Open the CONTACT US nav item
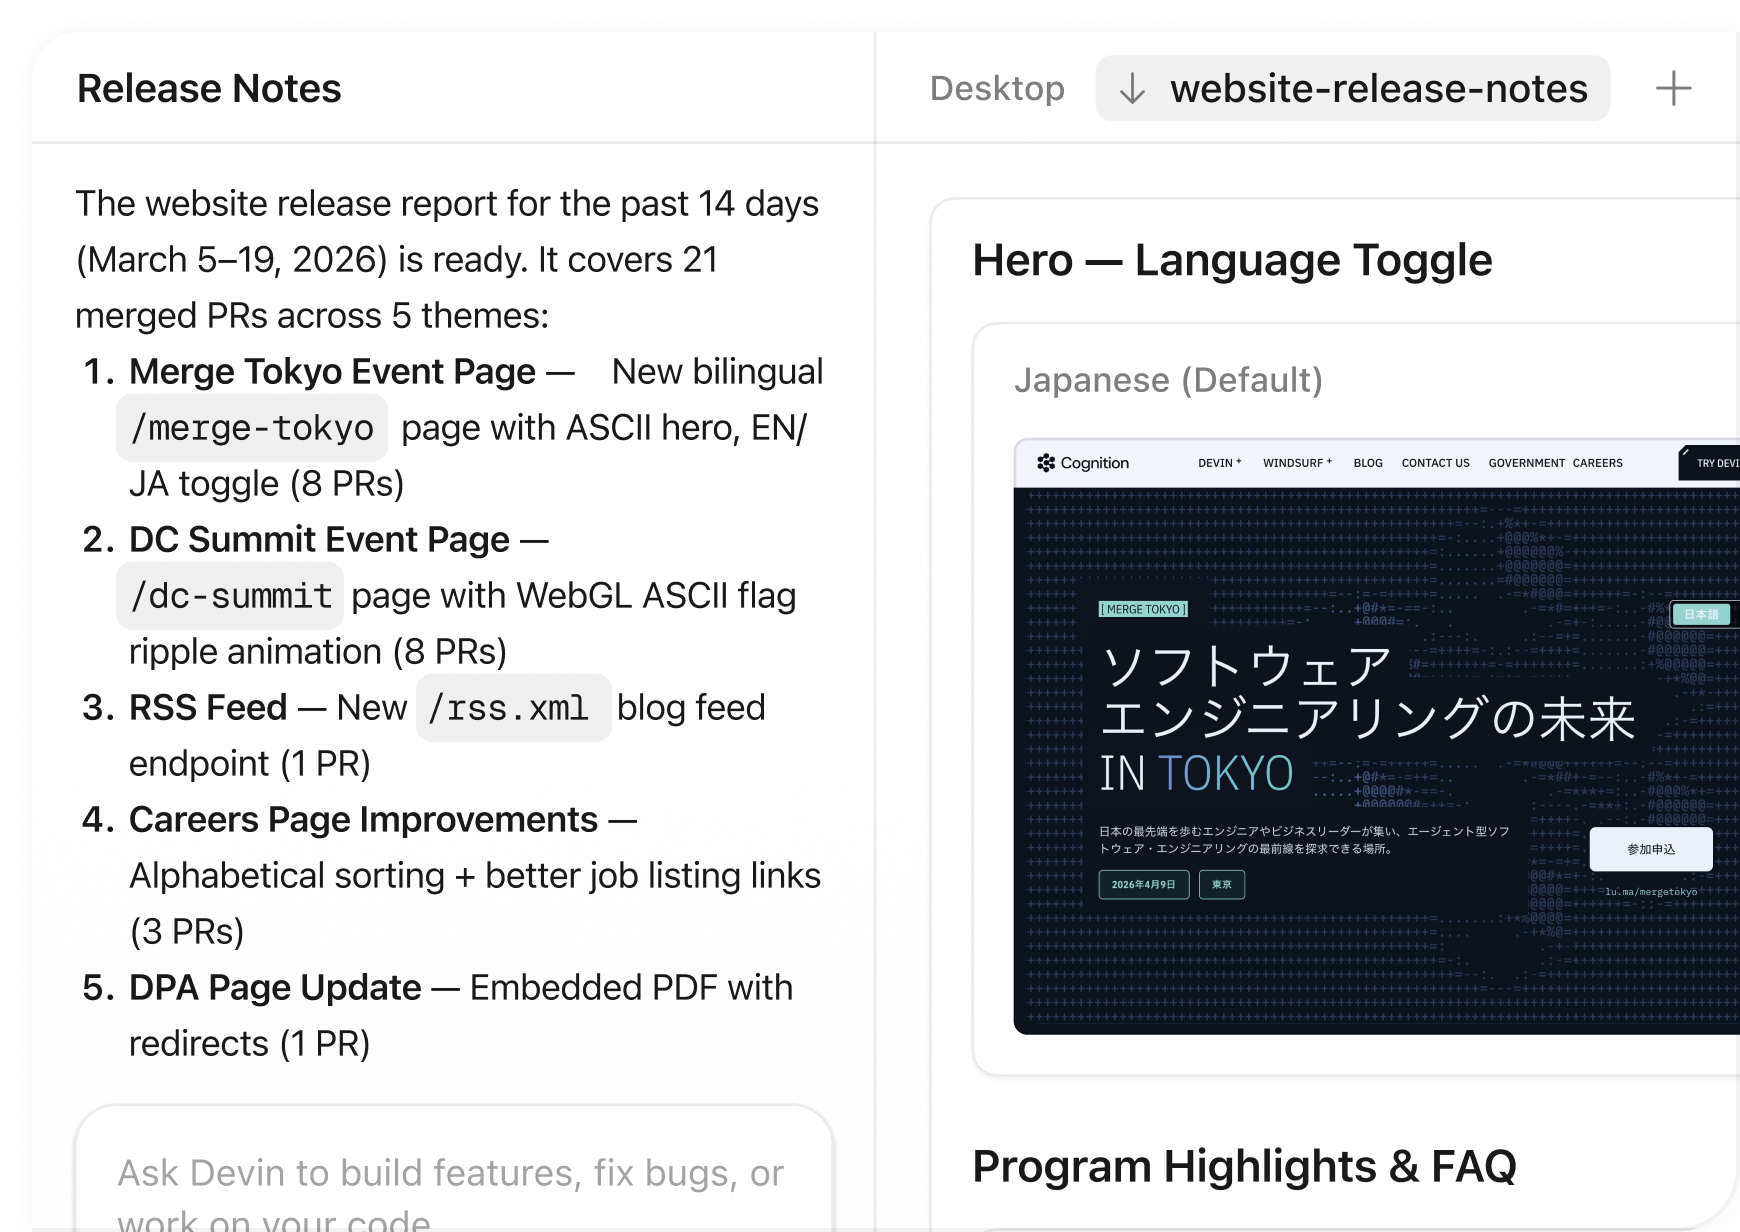The width and height of the screenshot is (1740, 1232). click(1435, 463)
